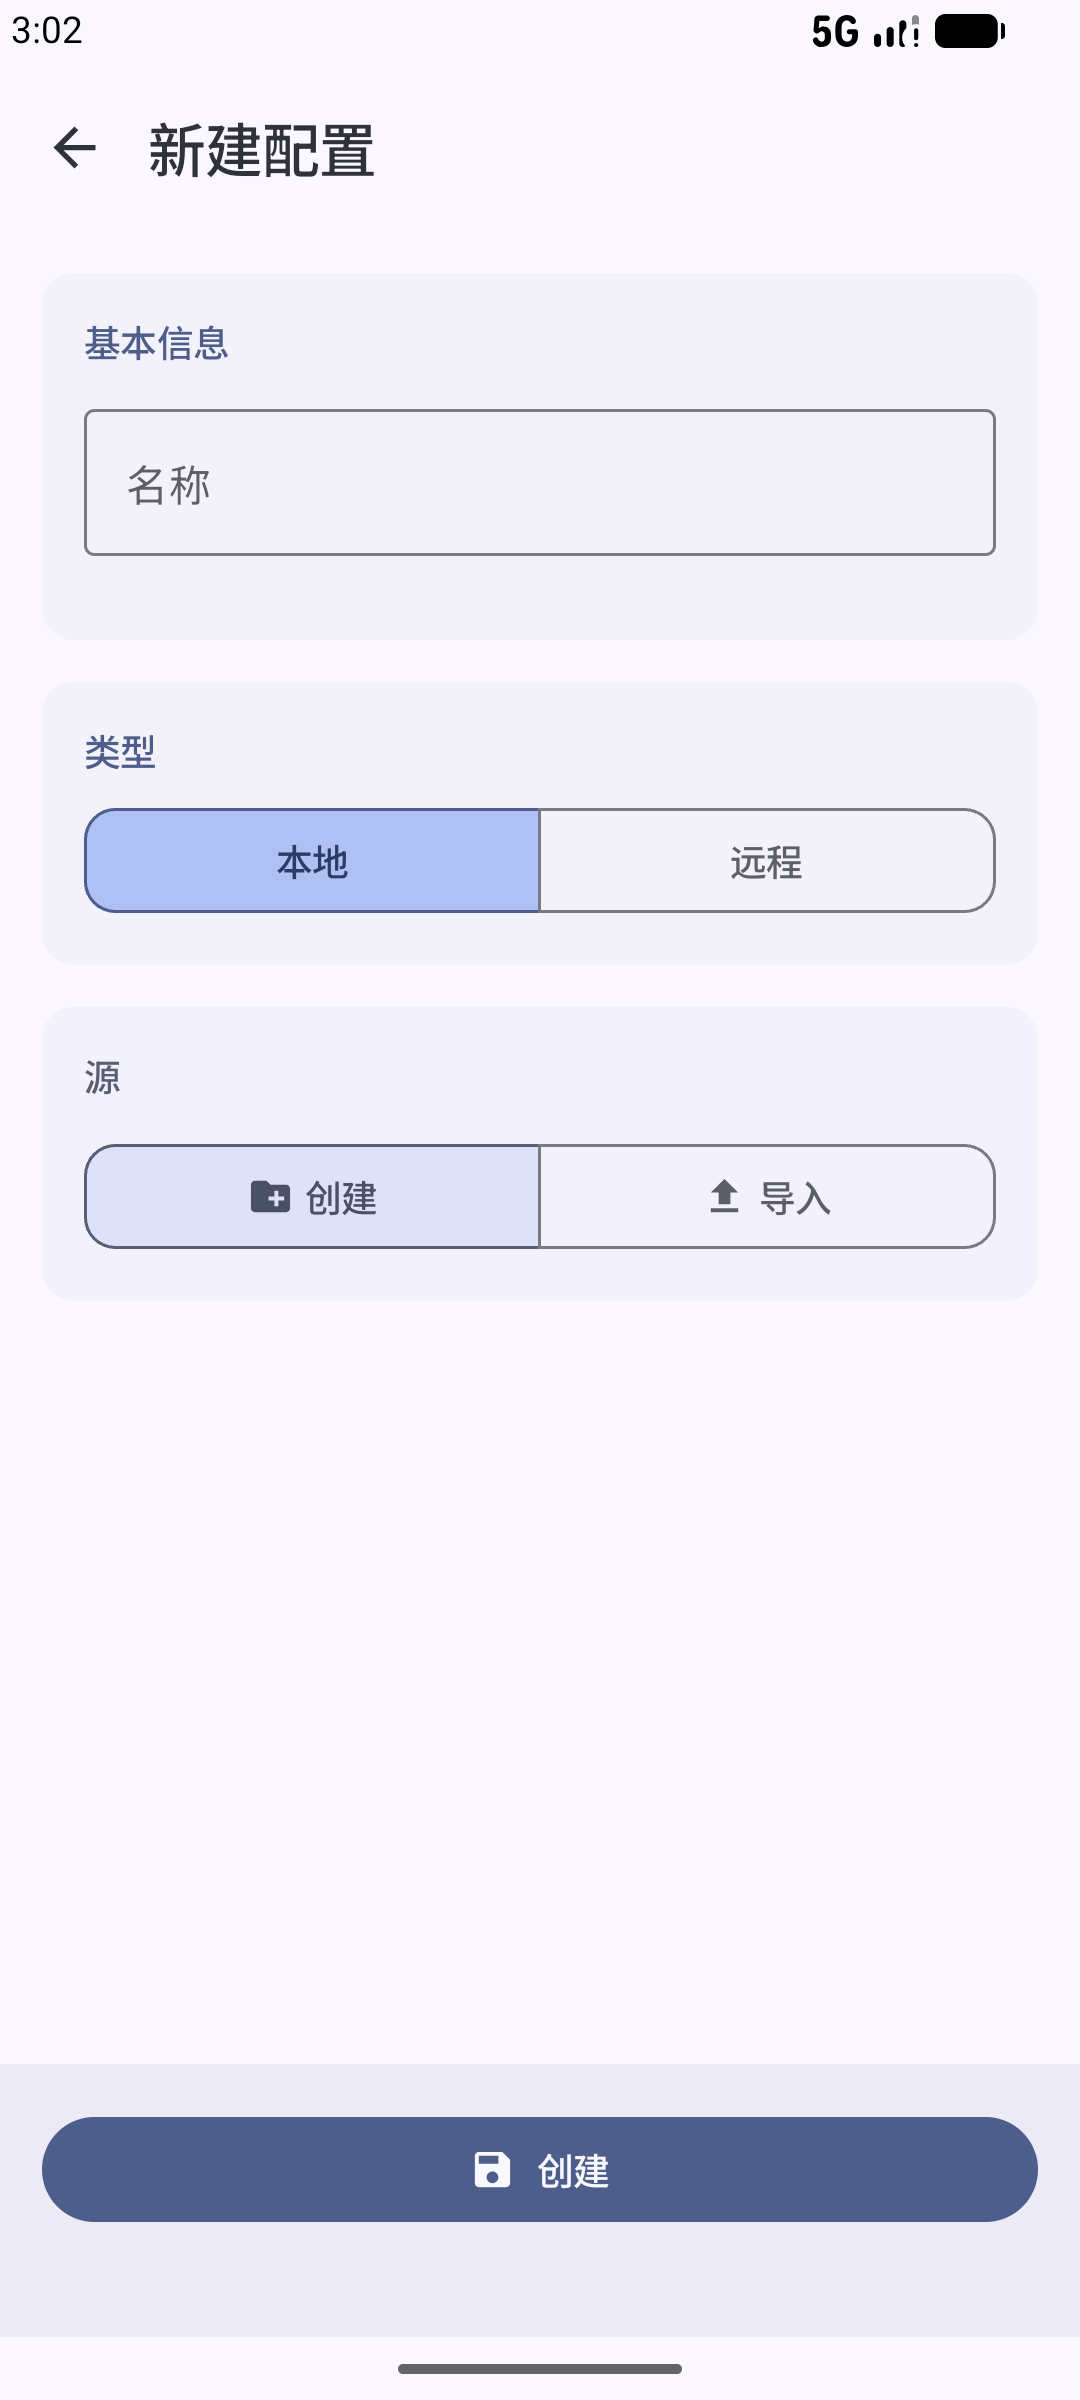Choose 导入 as the source
The height and width of the screenshot is (2400, 1080).
point(767,1197)
